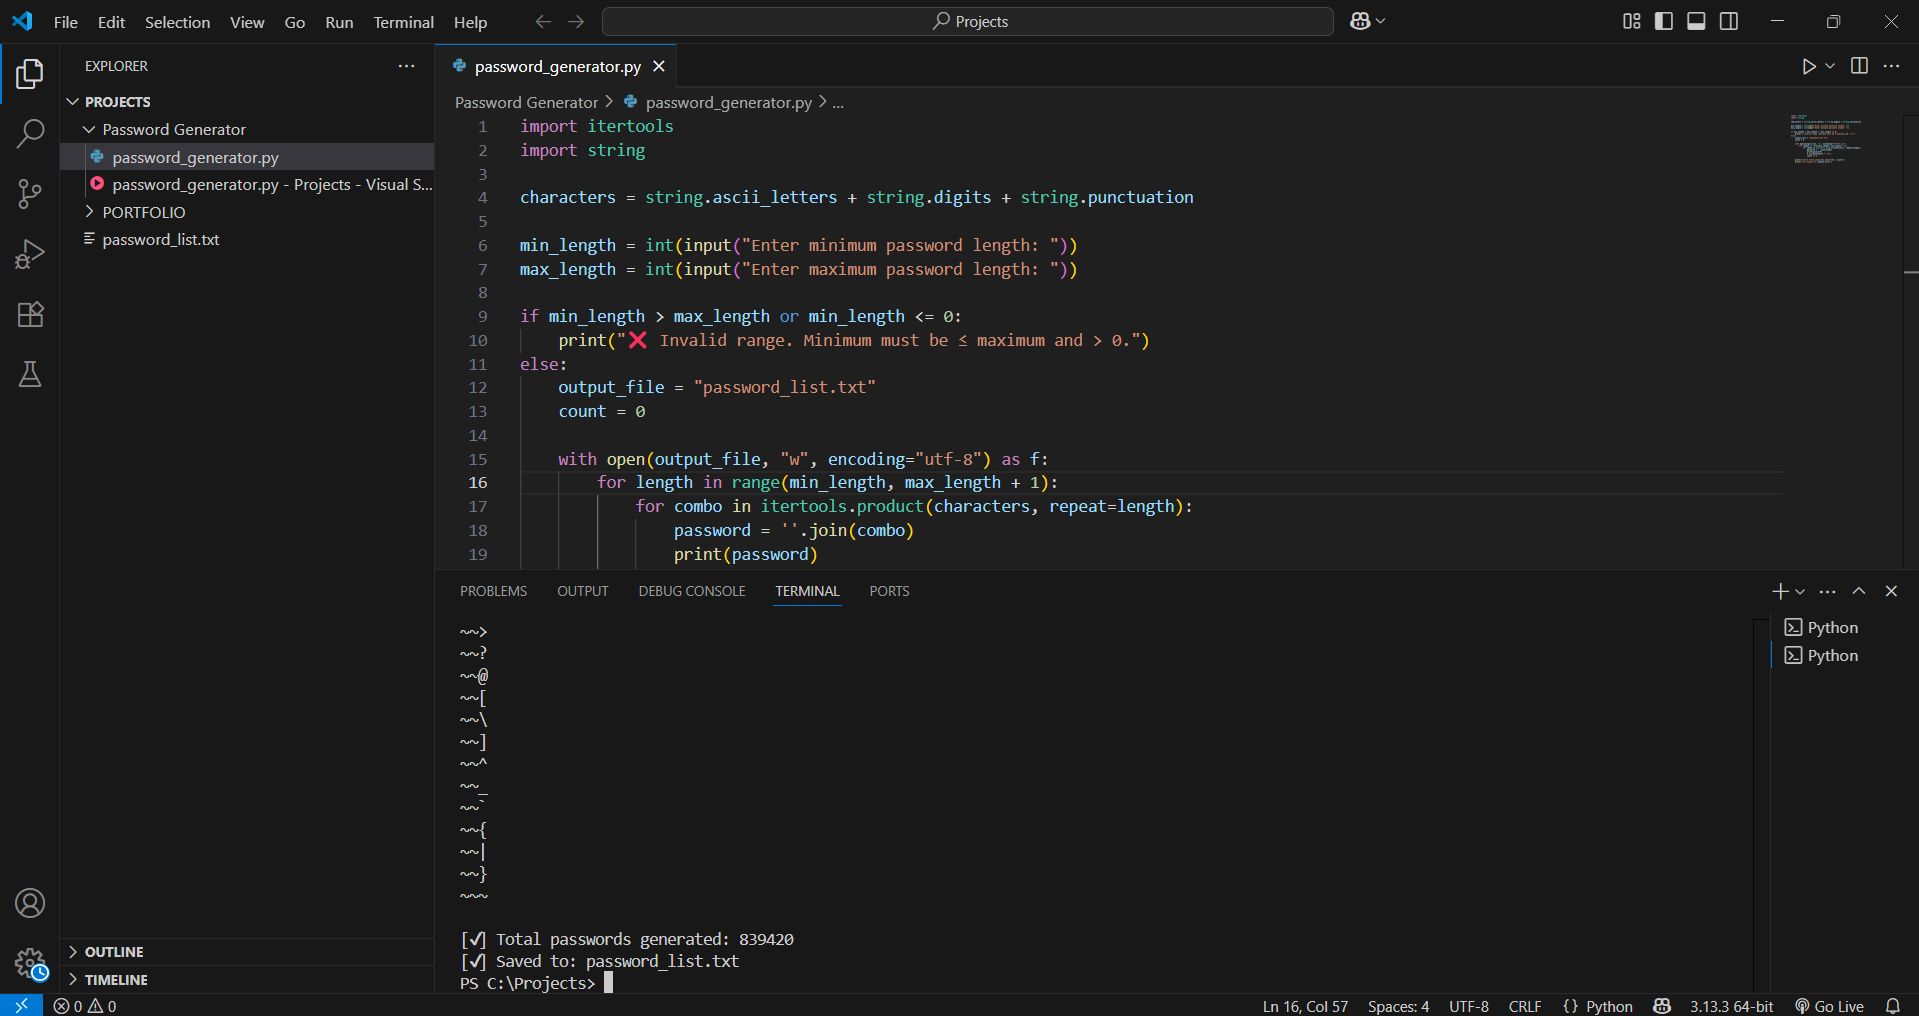Open the Help menu
Screen dimensions: 1919x1016
click(x=470, y=22)
